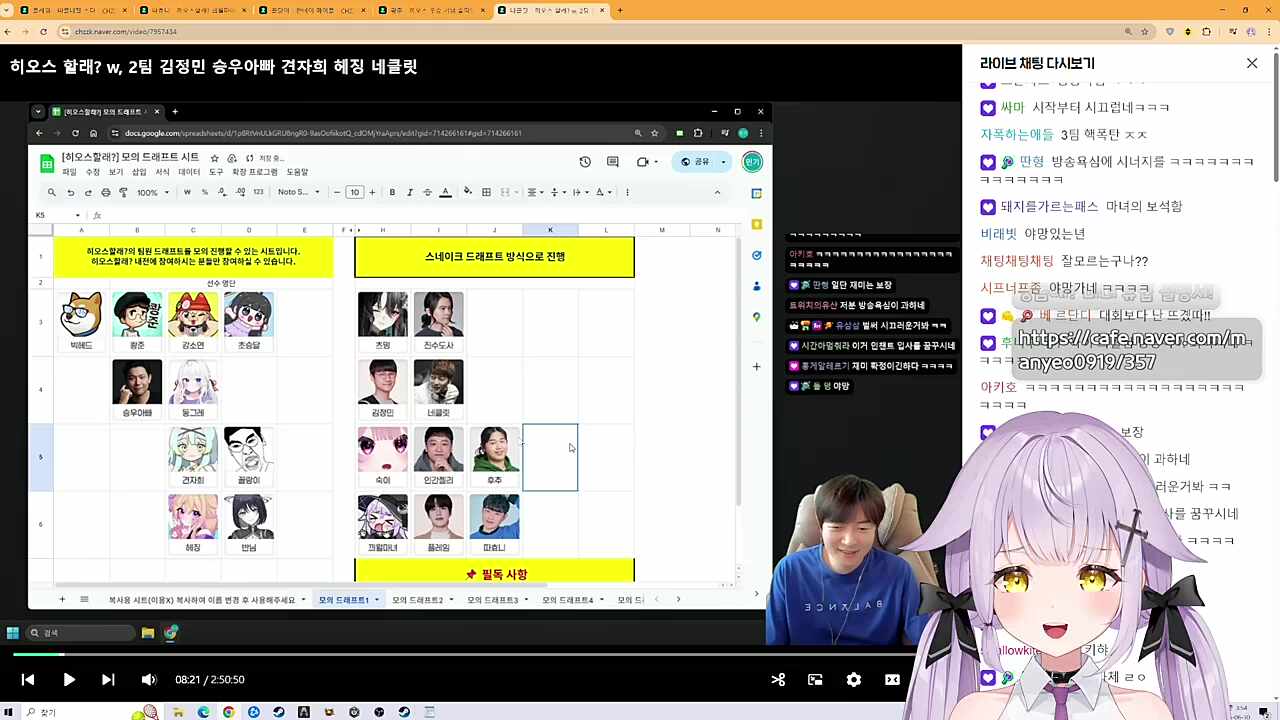Undo the last Sheets action
This screenshot has width=1280, height=720.
70,192
